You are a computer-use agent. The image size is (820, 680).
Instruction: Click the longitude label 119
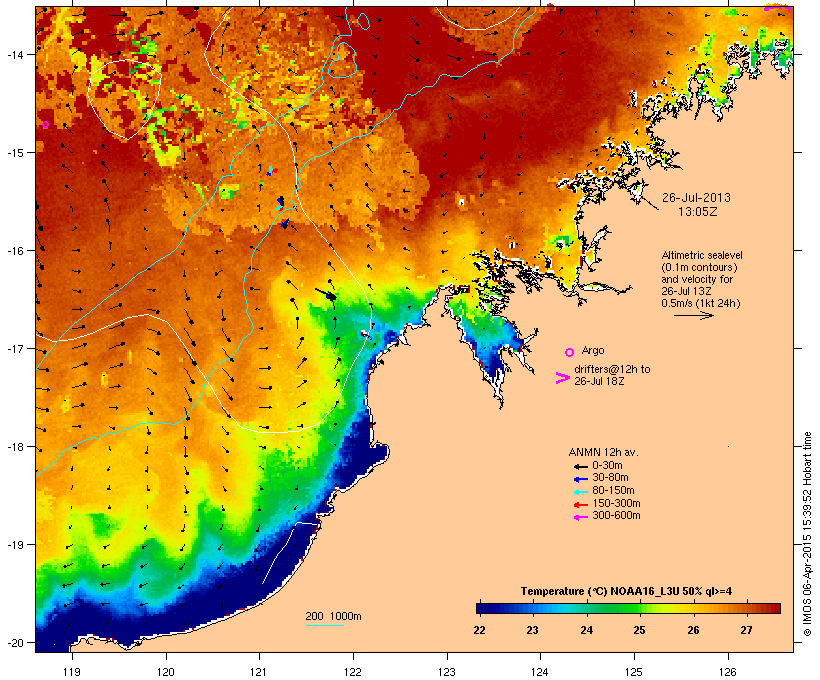[x=72, y=672]
